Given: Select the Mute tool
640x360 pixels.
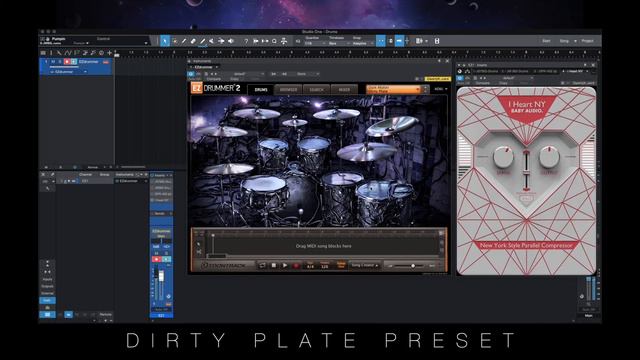Looking at the screenshot, I should point(212,41).
